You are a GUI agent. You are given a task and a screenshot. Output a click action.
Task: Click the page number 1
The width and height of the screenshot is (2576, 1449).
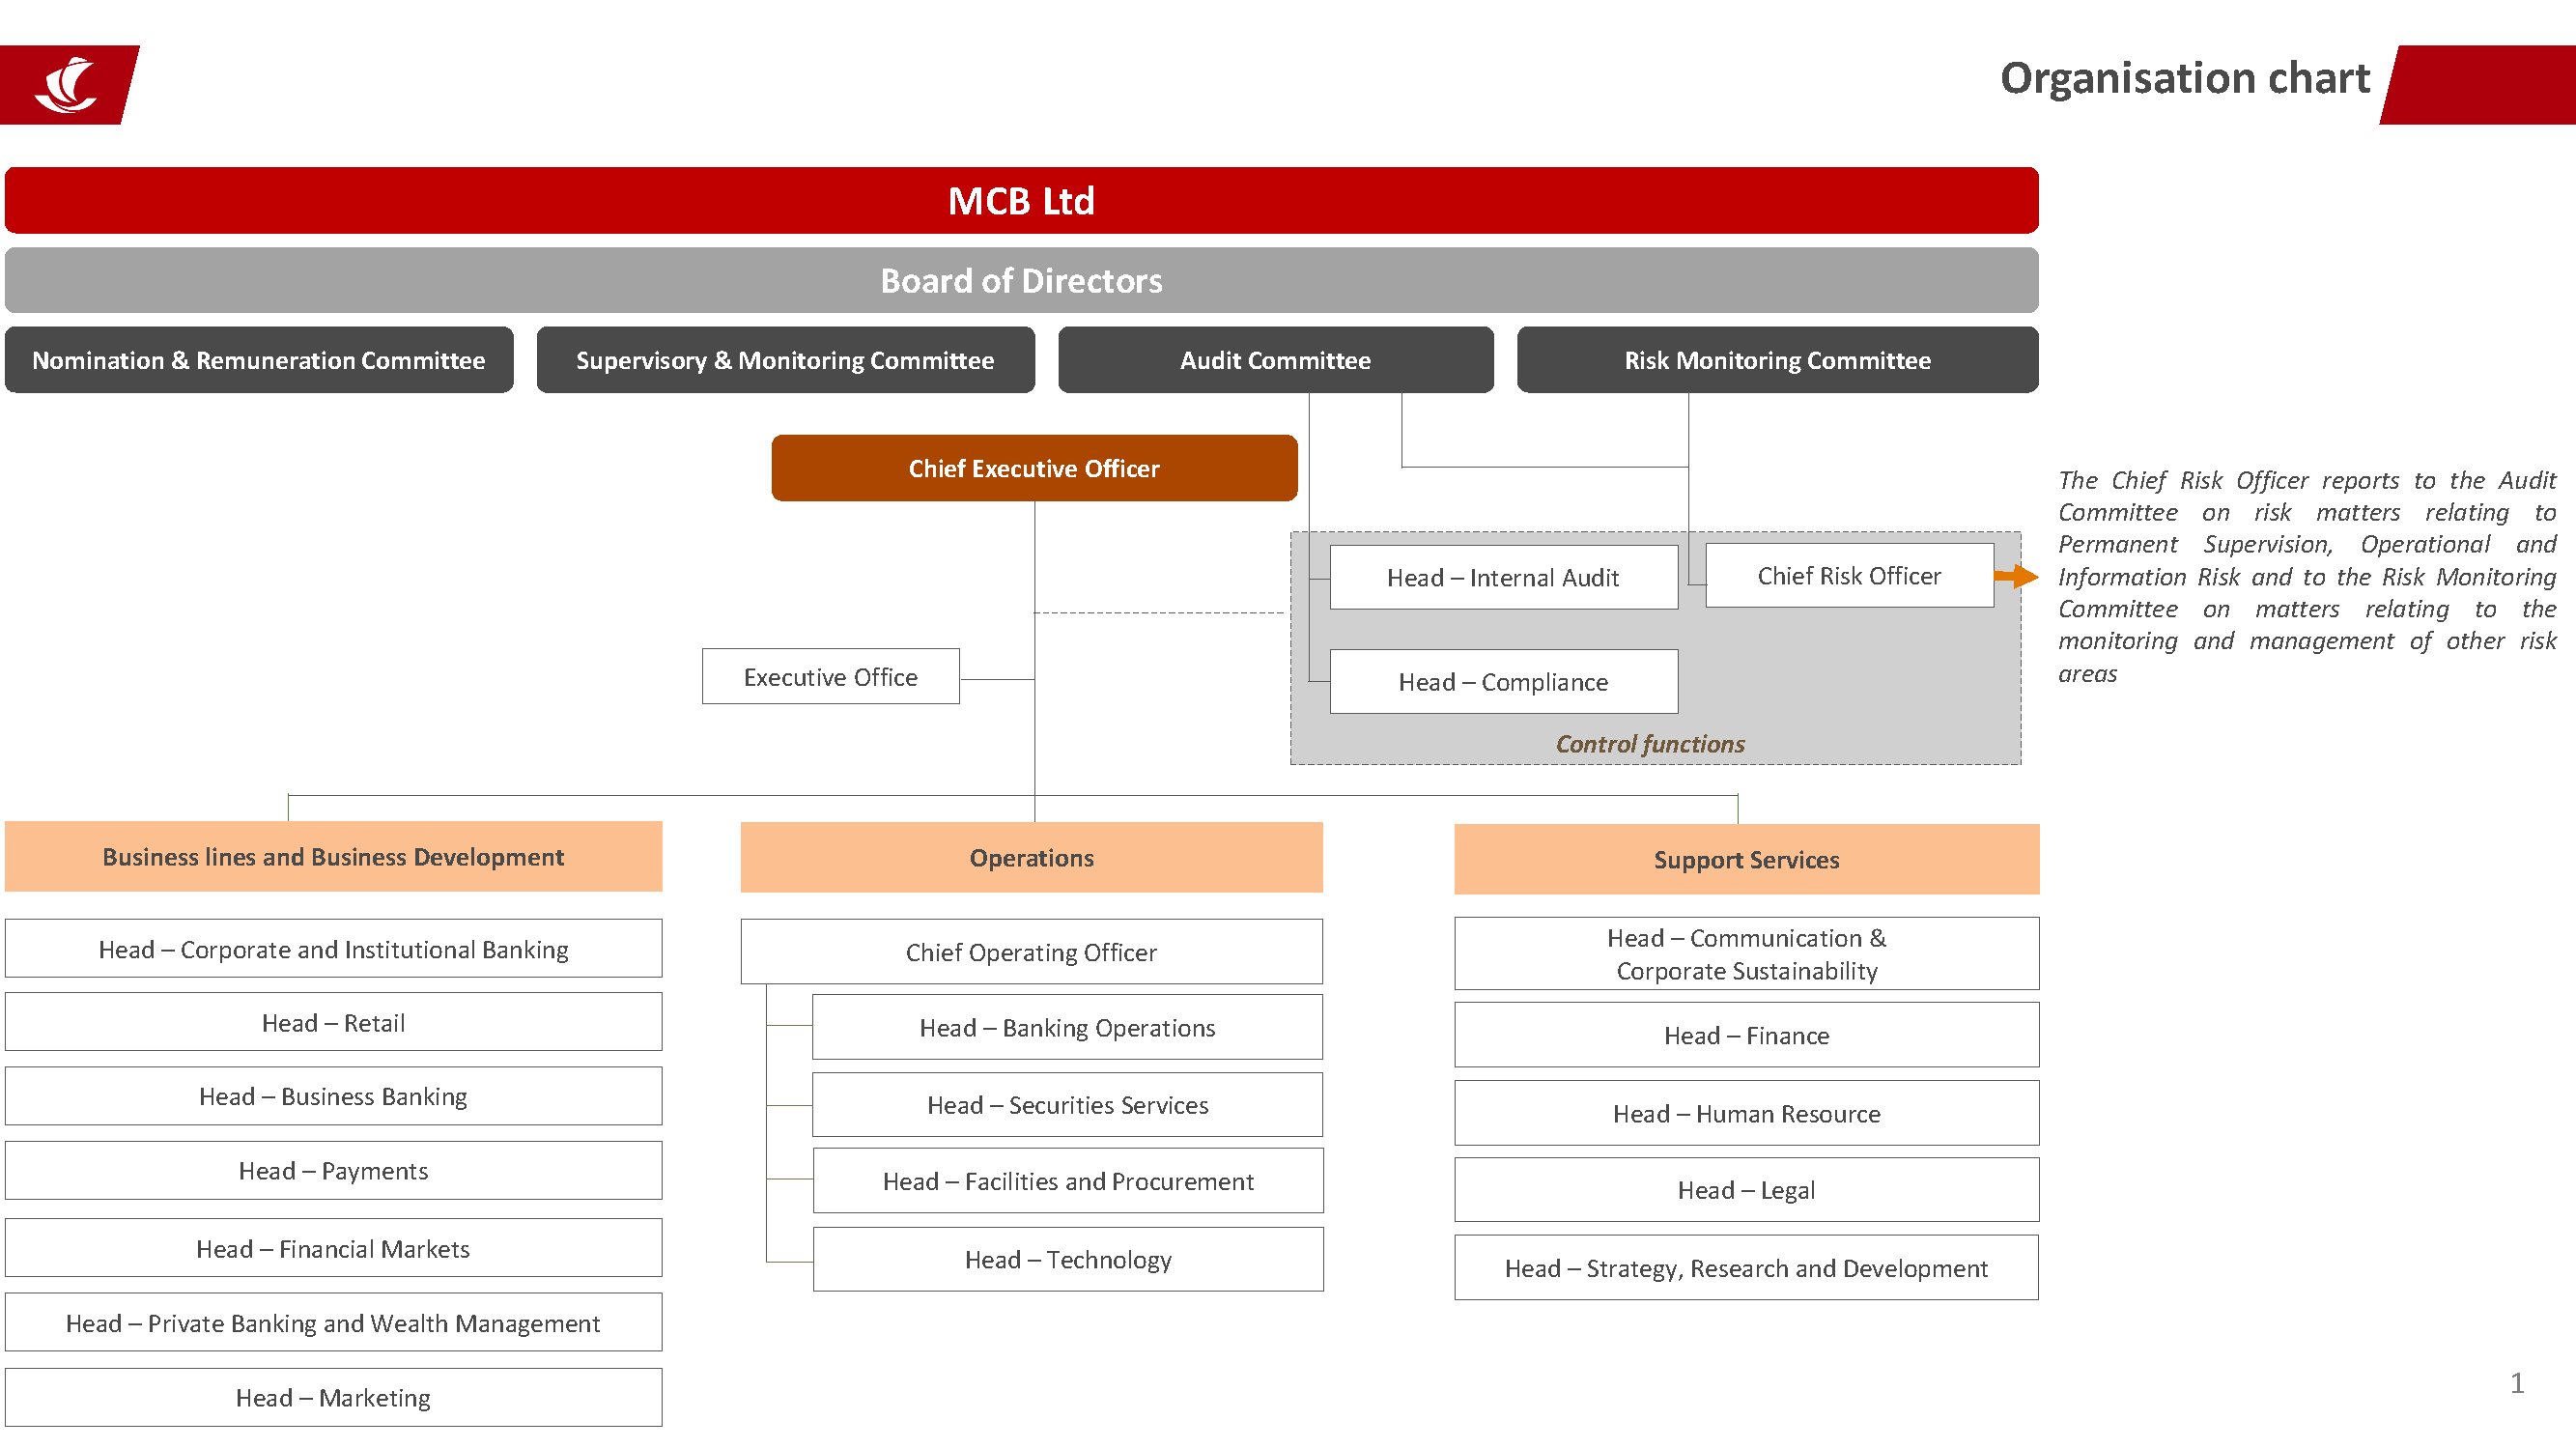click(x=2517, y=1383)
